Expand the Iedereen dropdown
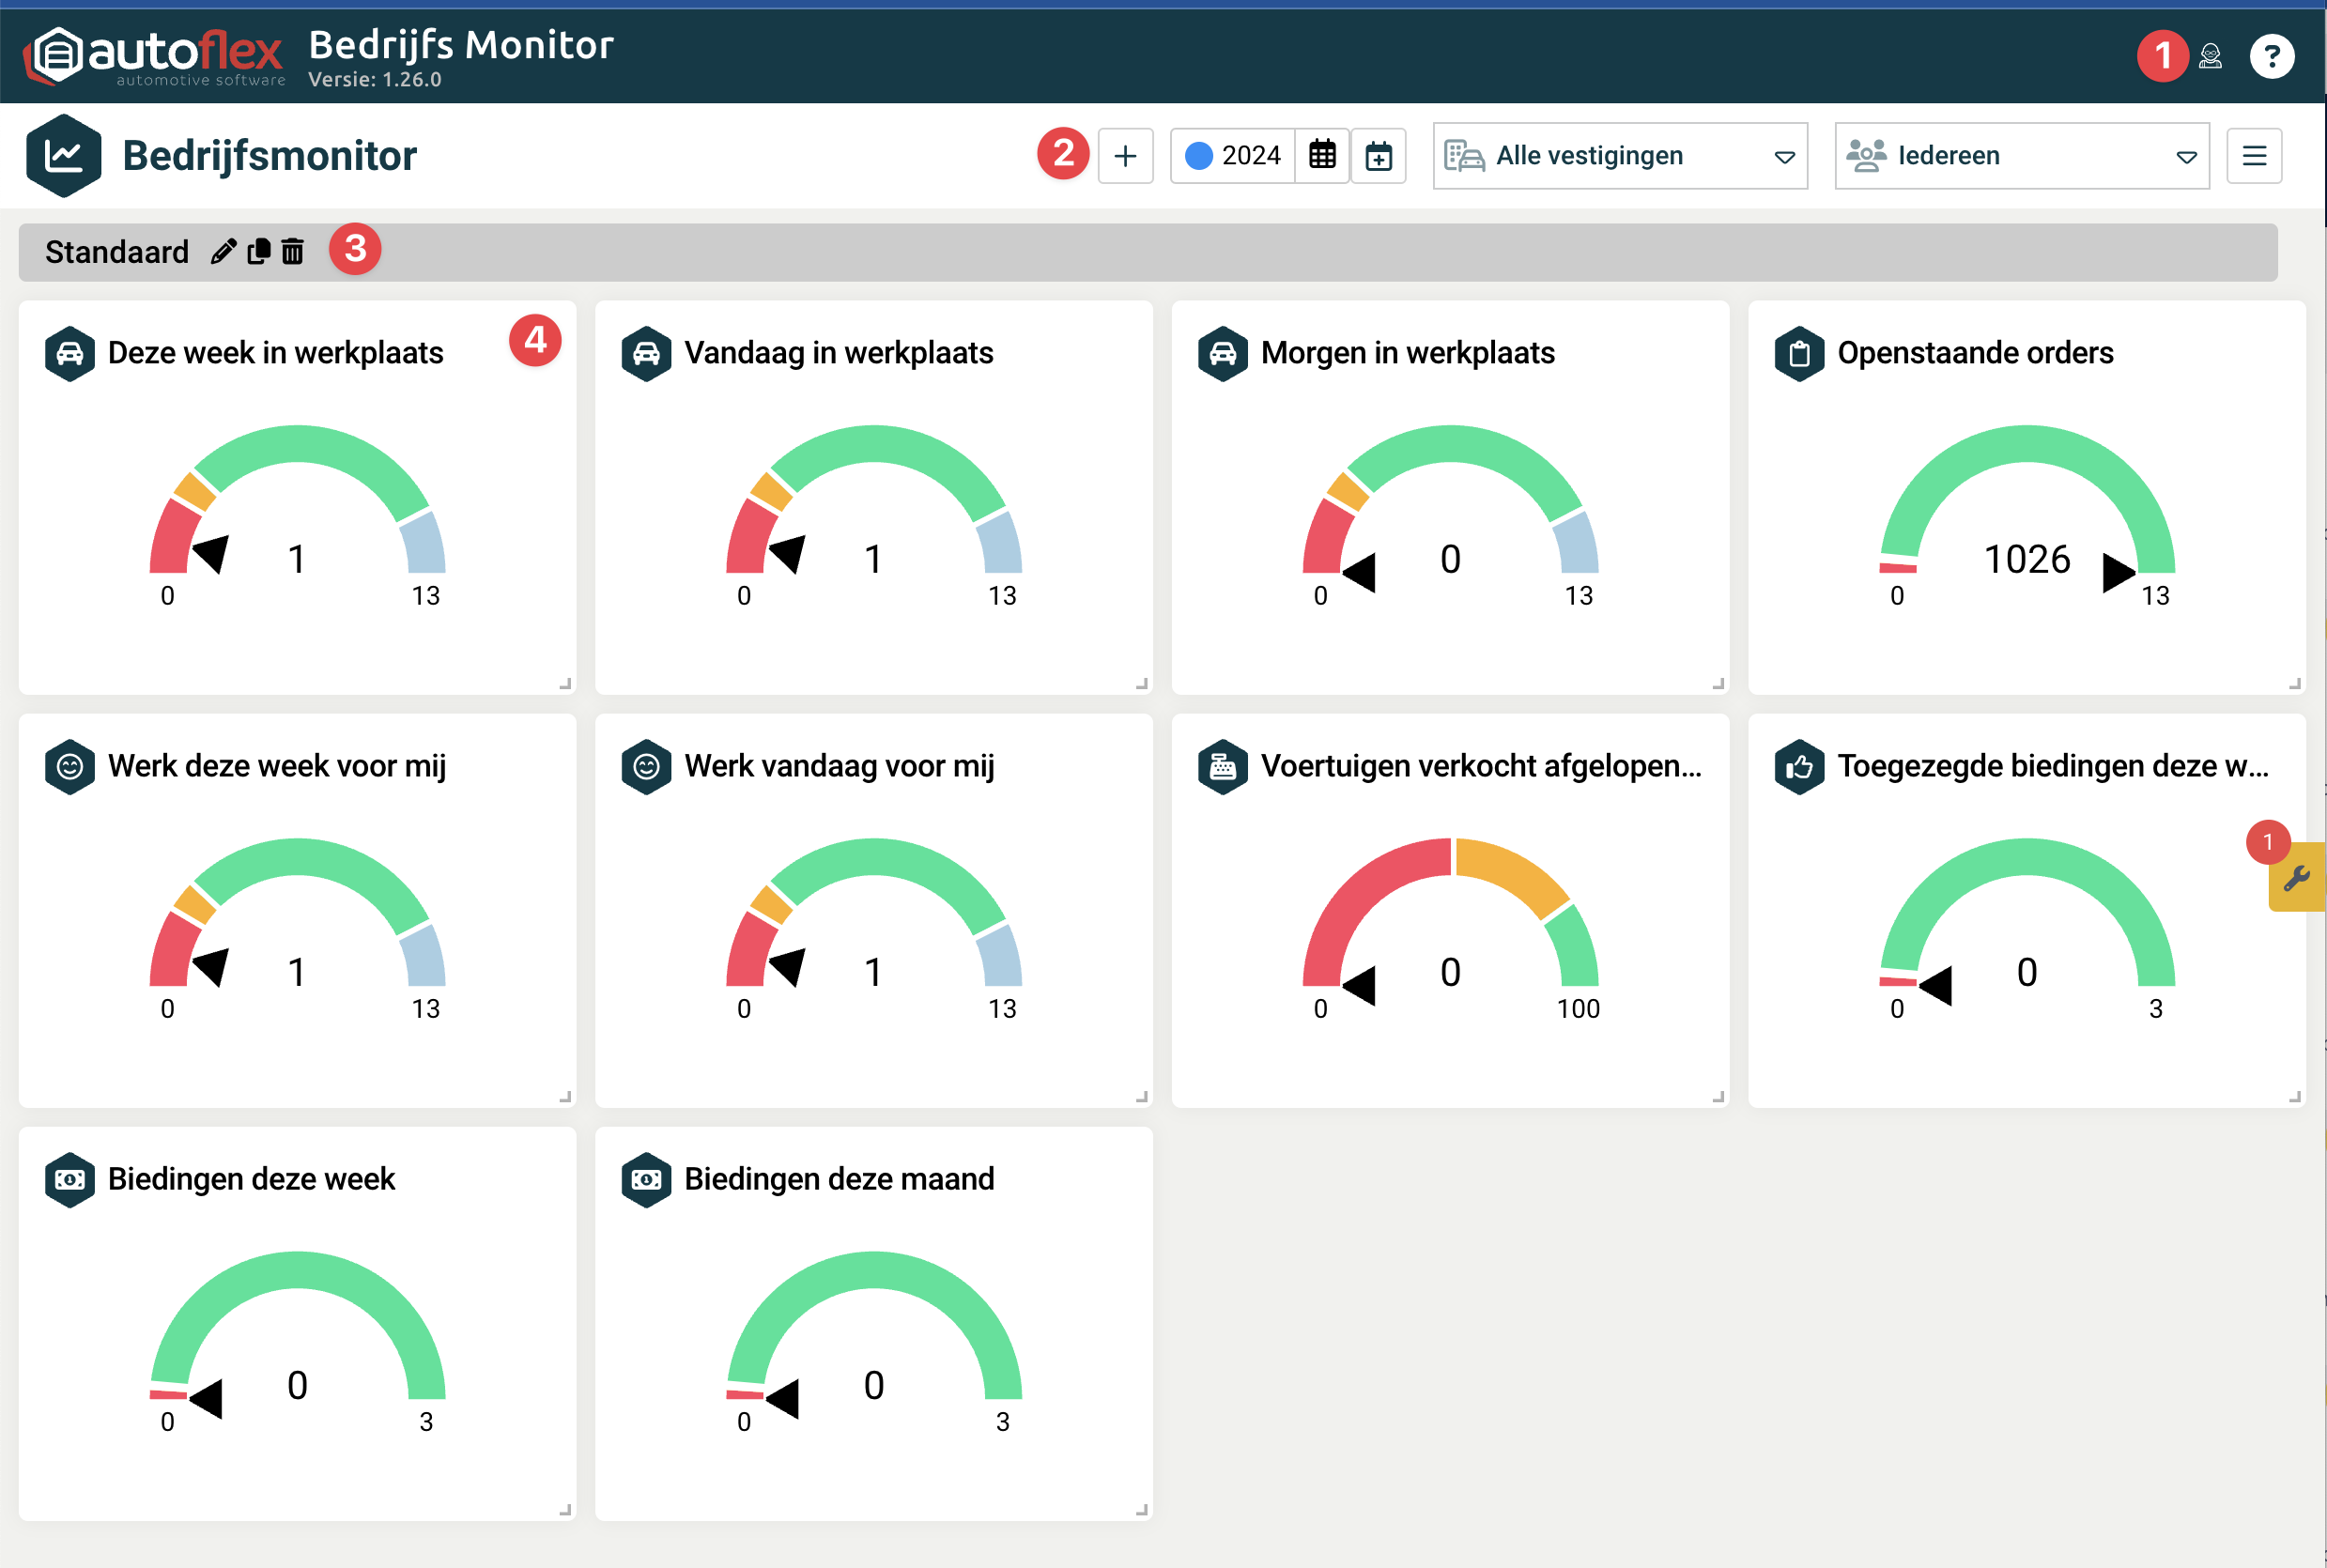Image resolution: width=2327 pixels, height=1568 pixels. pos(2021,156)
